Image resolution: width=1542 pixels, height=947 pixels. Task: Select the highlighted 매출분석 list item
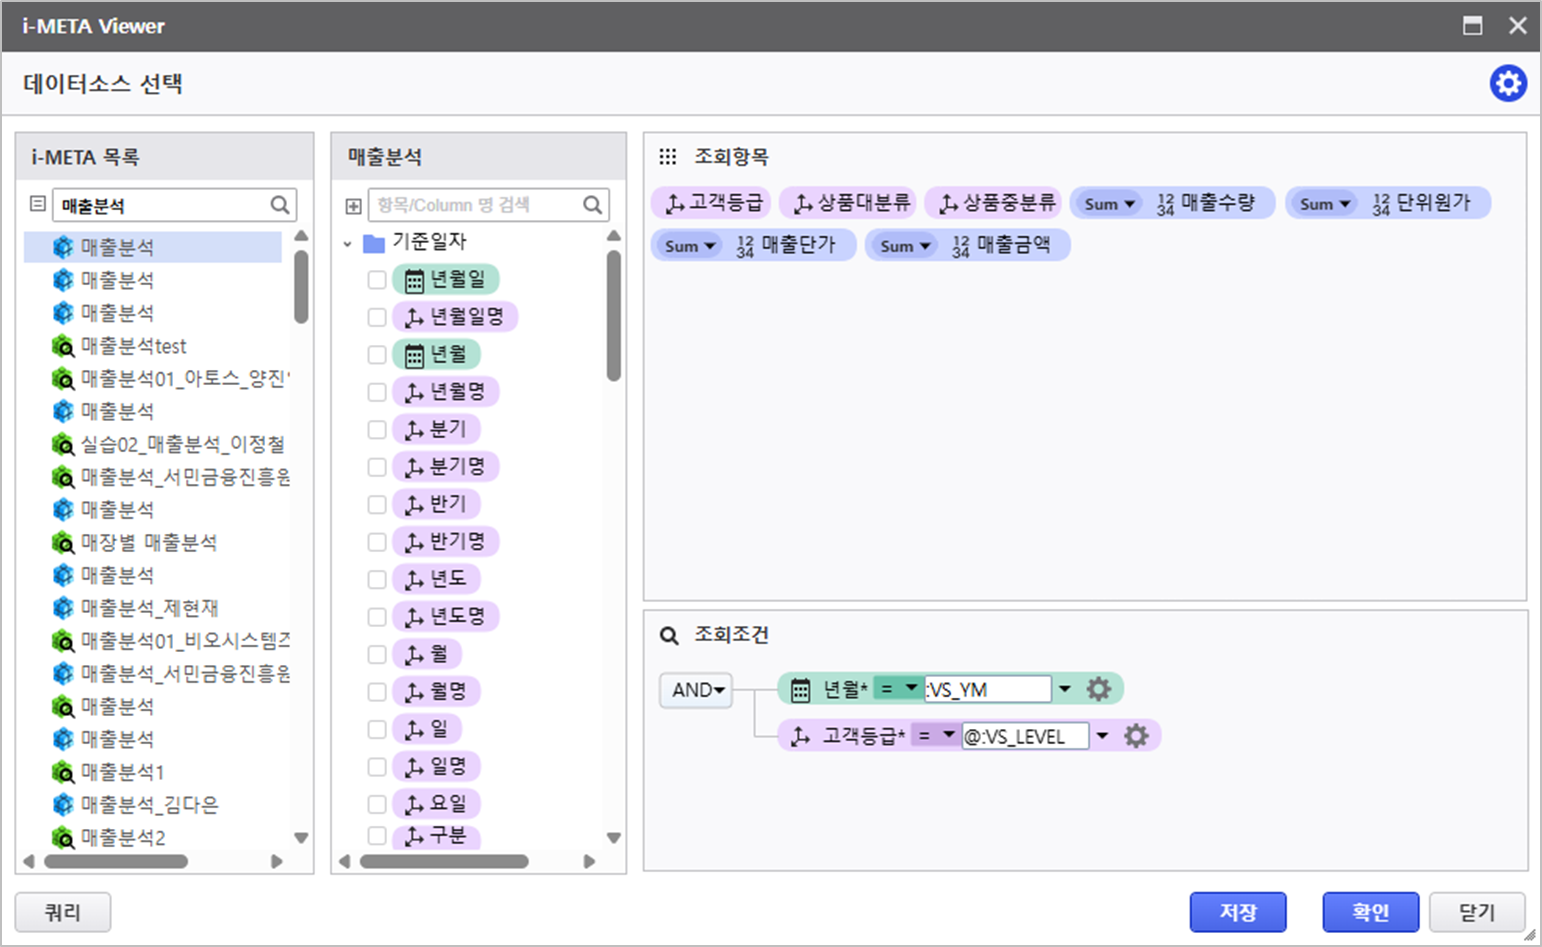153,247
